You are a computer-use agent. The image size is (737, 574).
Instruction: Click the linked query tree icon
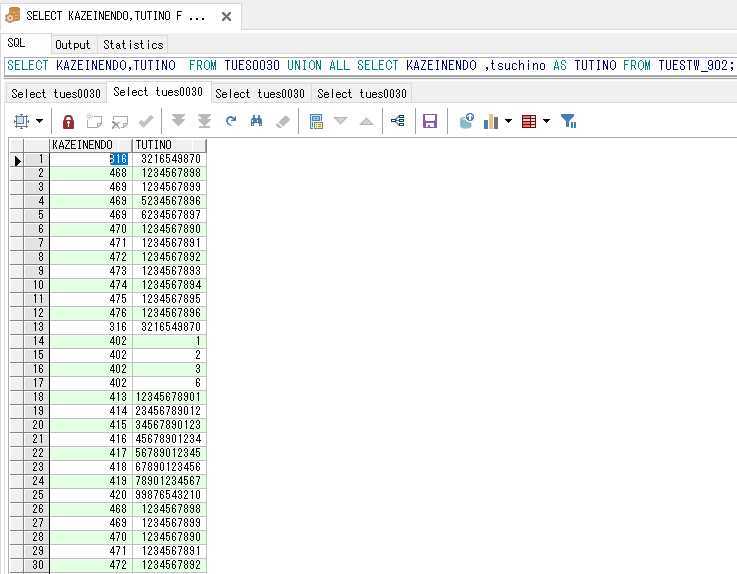click(398, 121)
